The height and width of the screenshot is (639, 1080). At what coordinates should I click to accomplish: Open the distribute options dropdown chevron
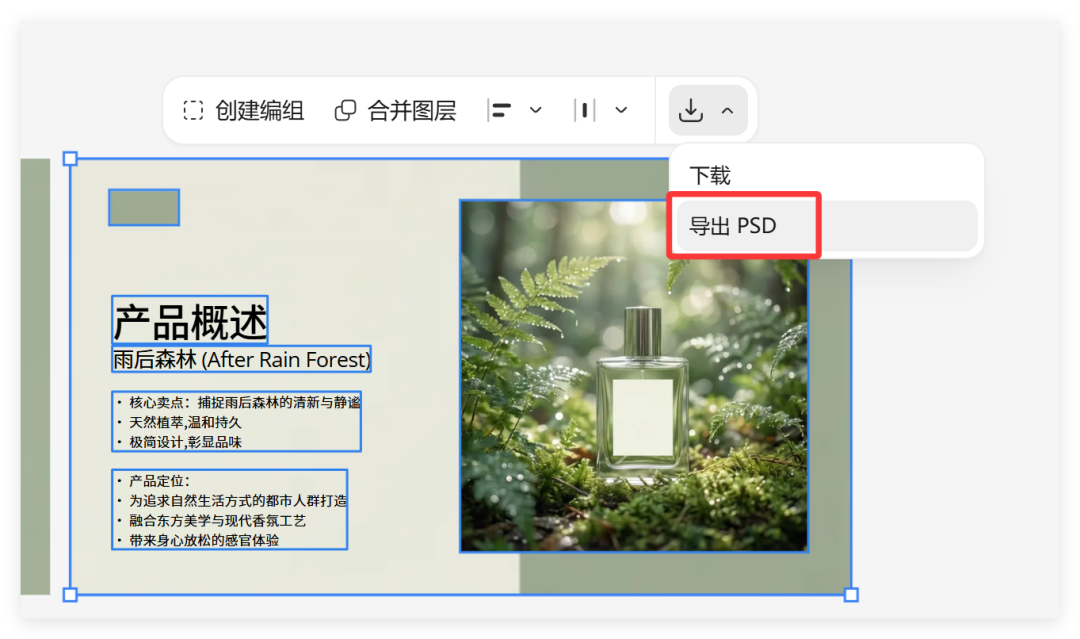[x=621, y=111]
